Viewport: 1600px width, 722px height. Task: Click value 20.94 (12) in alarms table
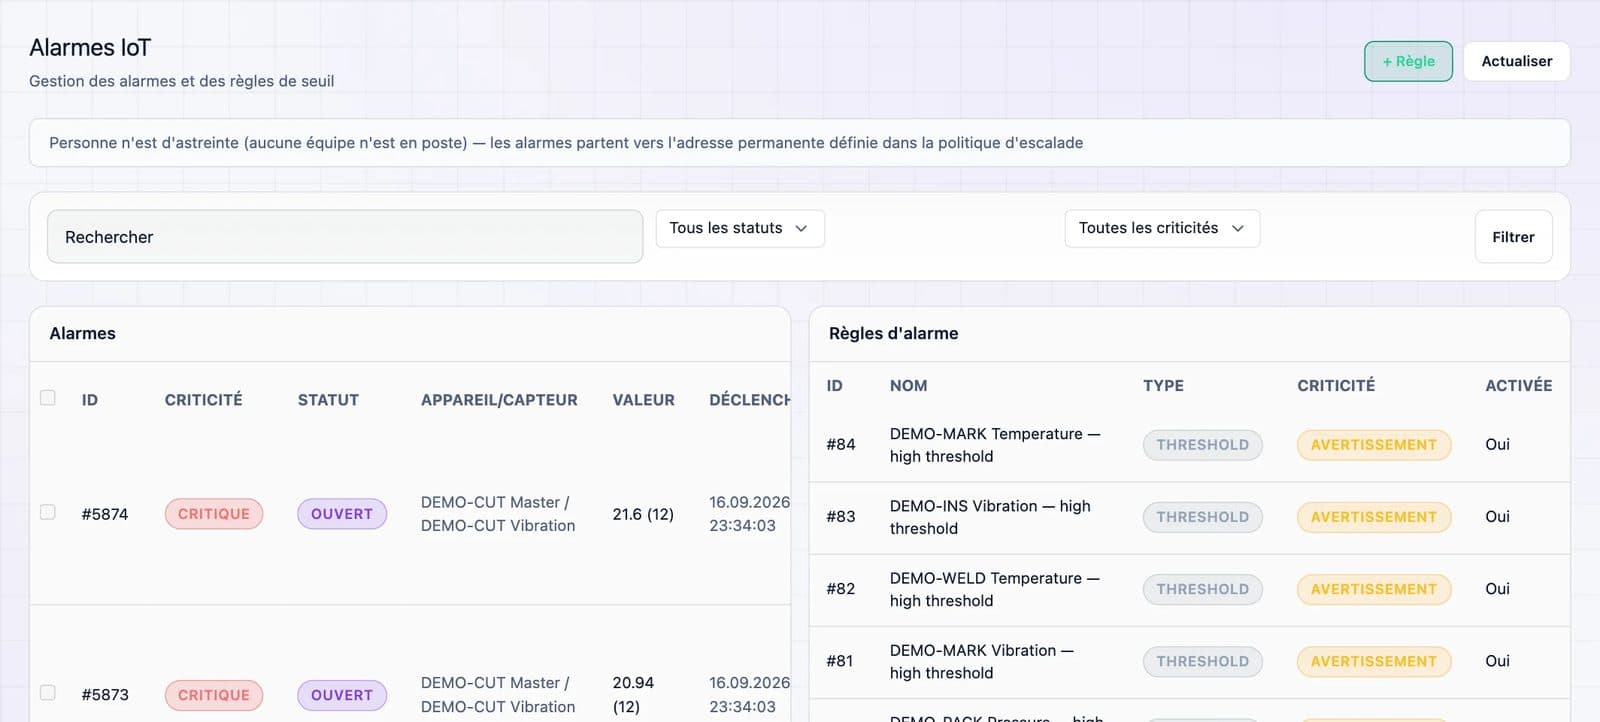coord(633,694)
